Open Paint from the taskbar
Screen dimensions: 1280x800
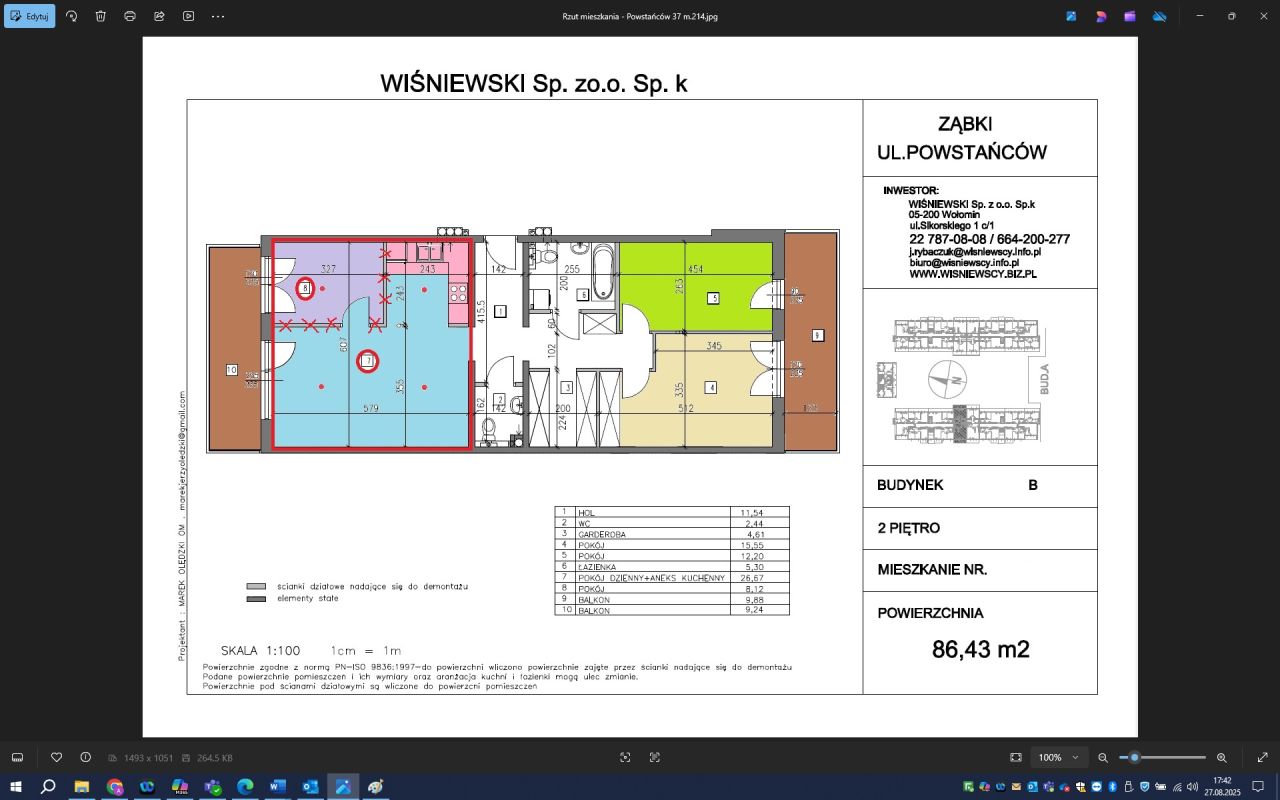(376, 787)
